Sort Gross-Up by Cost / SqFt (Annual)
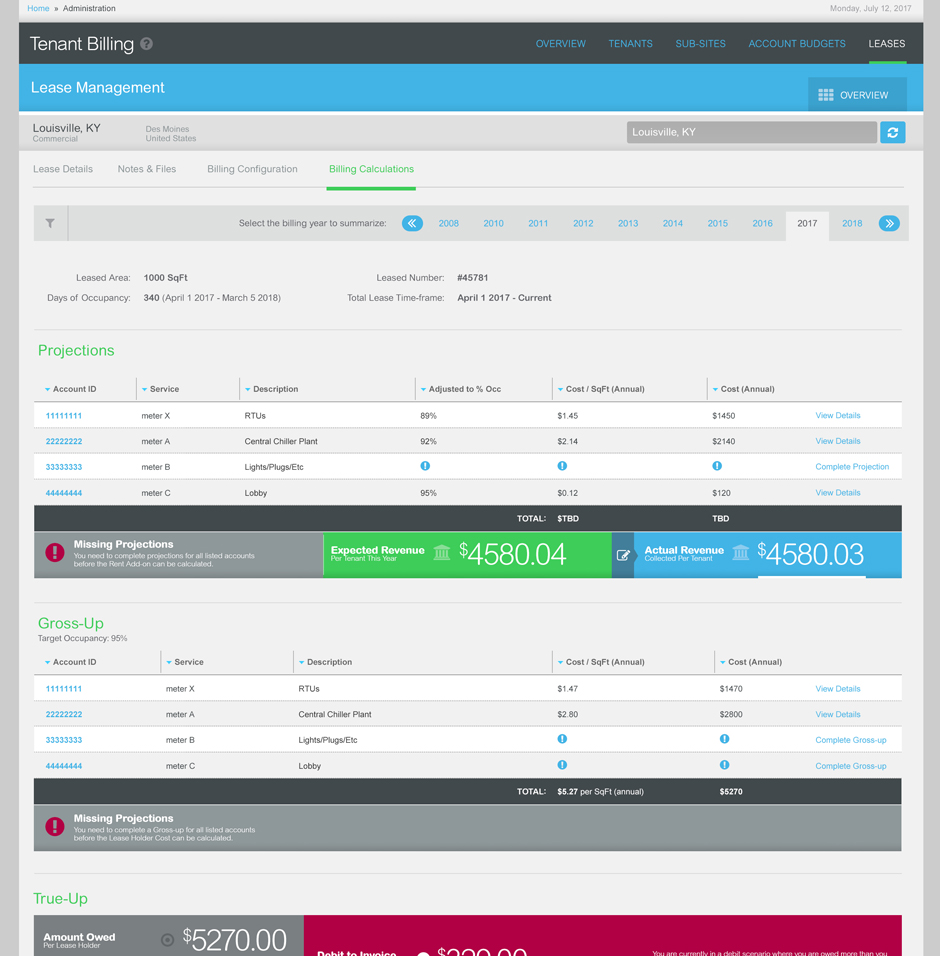The image size is (940, 956). point(601,662)
